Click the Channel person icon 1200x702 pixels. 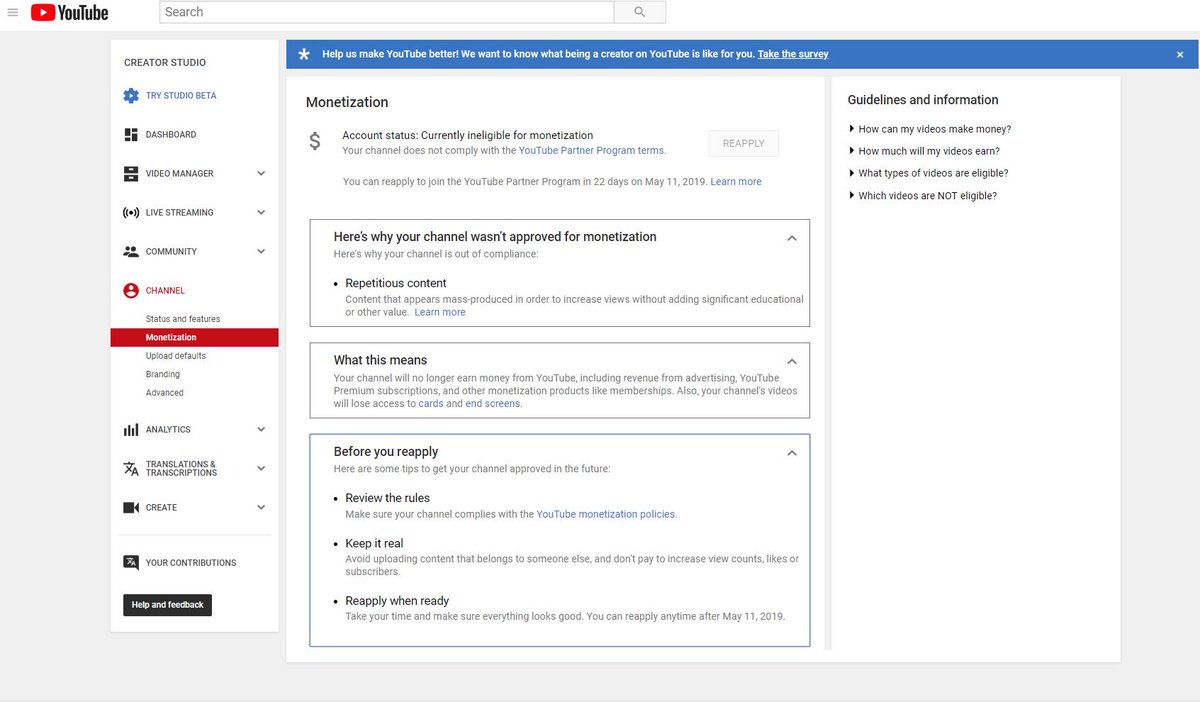tap(131, 291)
